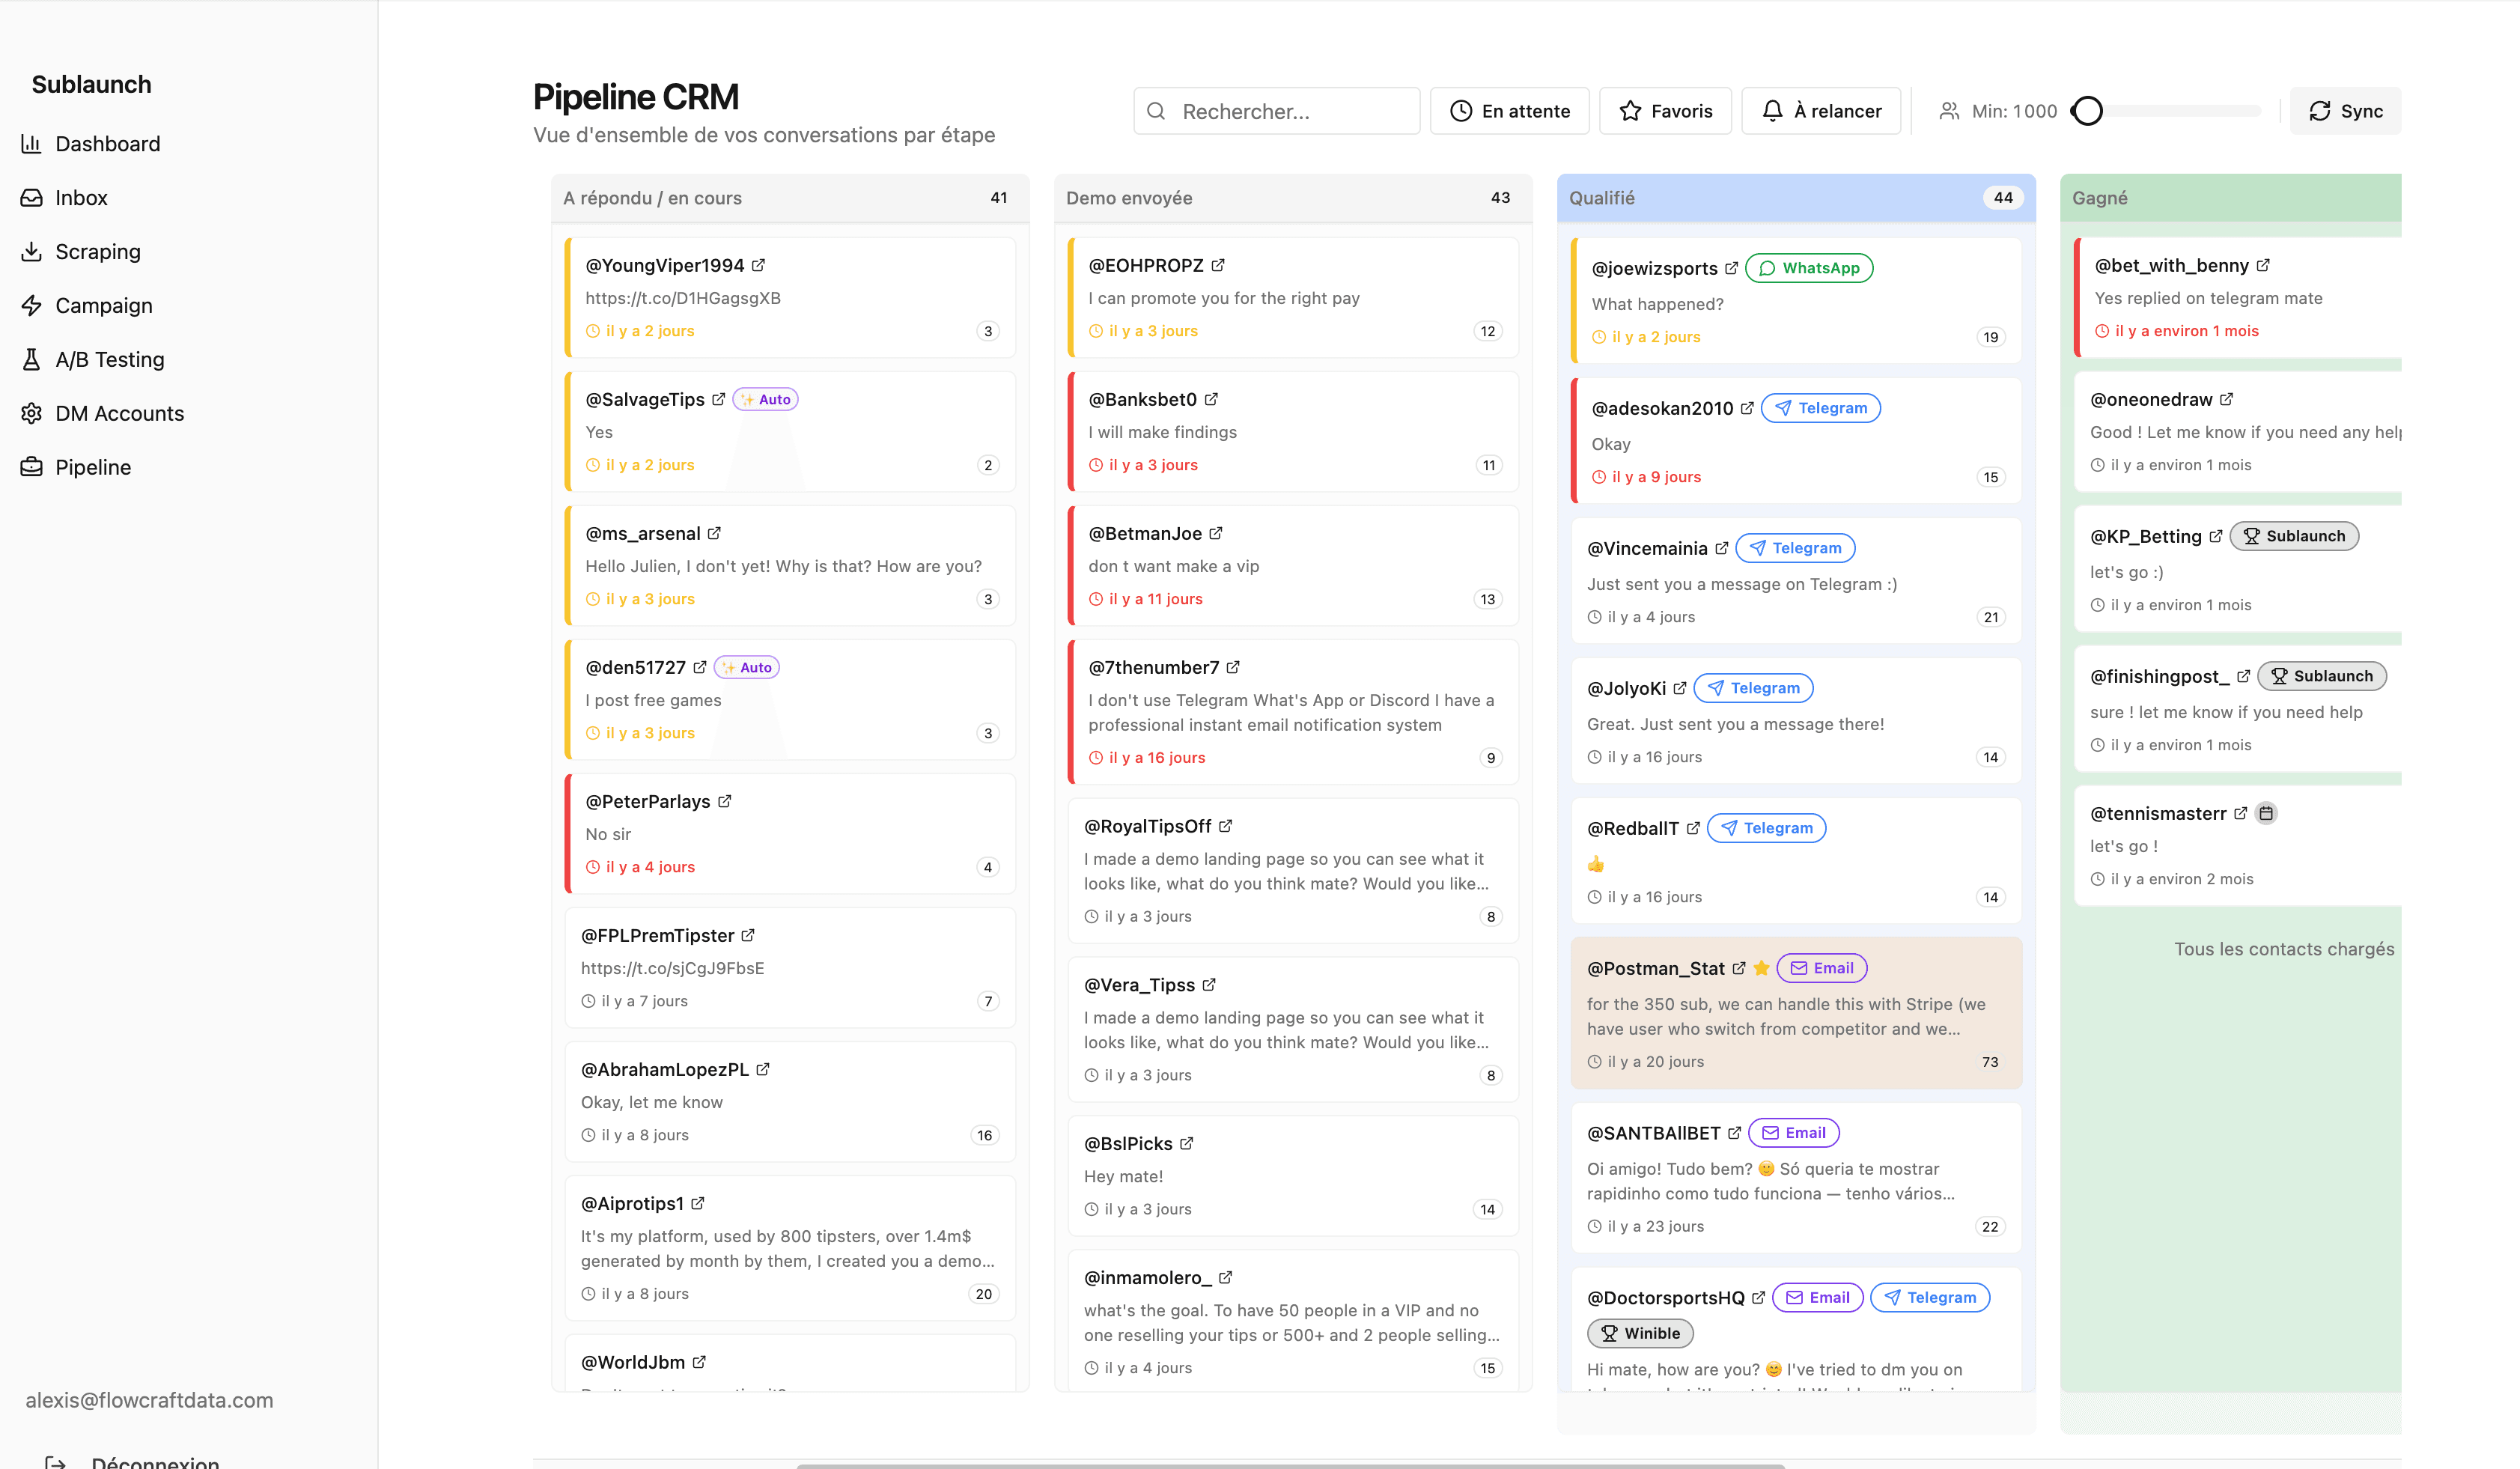
Task: Click the star icon on @Postman_Stat card
Action: [x=1762, y=968]
